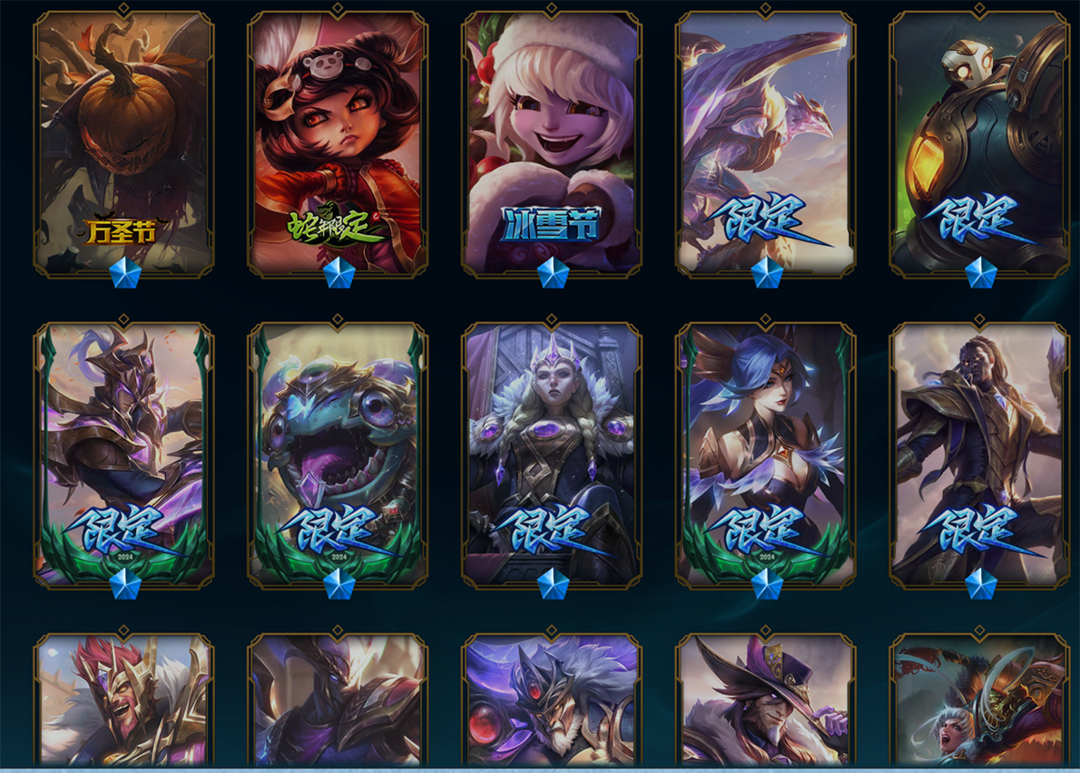Select the purple armored warrior 2024 card
This screenshot has height=773, width=1080.
coord(124,455)
